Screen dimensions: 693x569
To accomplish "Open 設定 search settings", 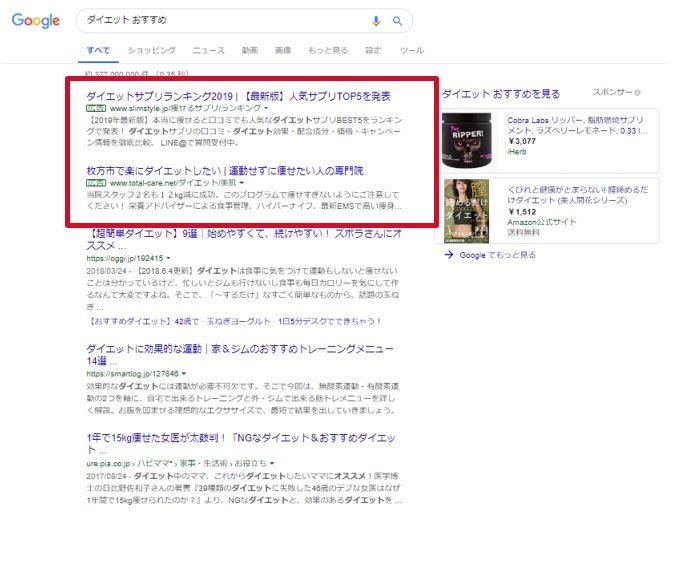I will pyautogui.click(x=373, y=50).
